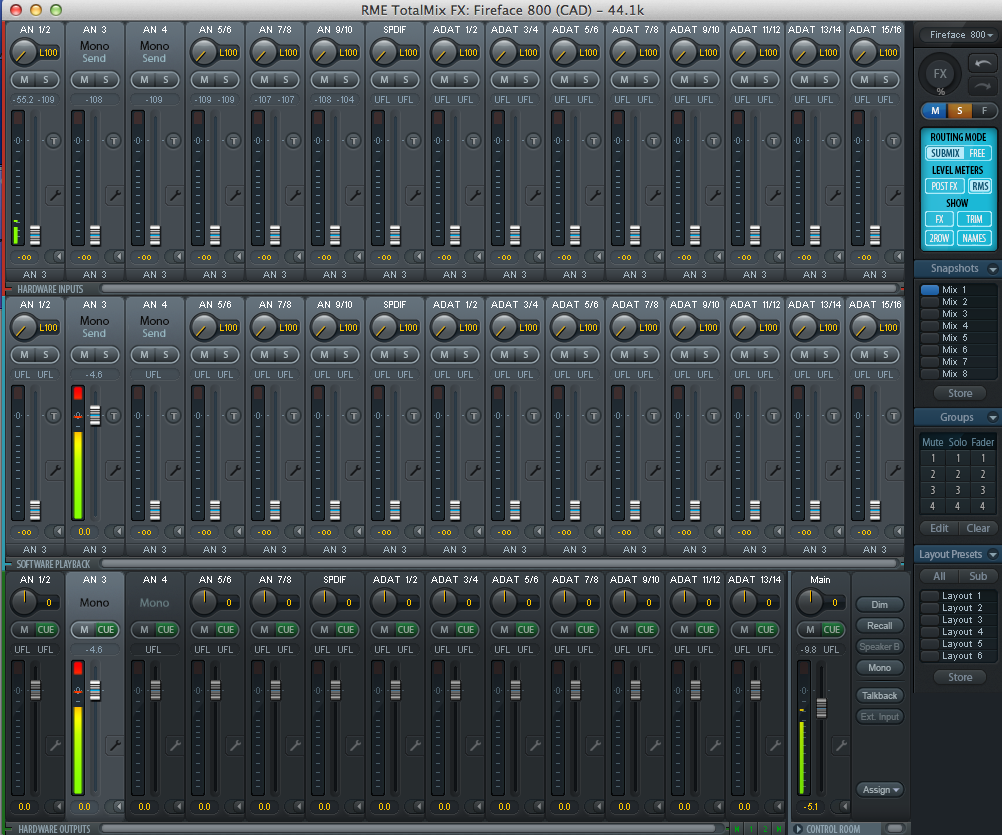Viewport: 1002px width, 835px height.
Task: Mute Software Playback AN 3 channel
Action: tap(84, 355)
